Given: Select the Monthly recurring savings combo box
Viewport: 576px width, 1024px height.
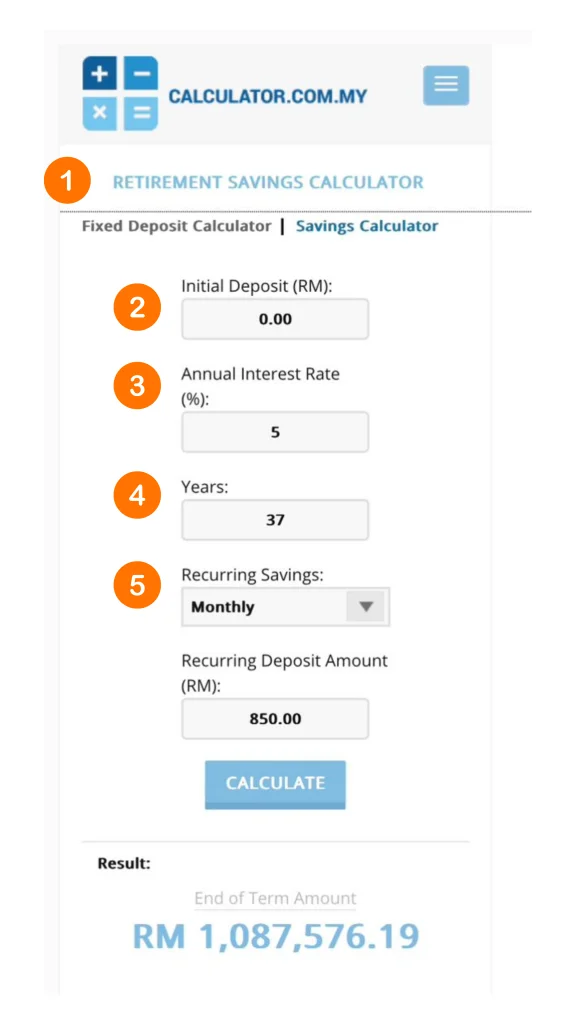Looking at the screenshot, I should pyautogui.click(x=285, y=607).
